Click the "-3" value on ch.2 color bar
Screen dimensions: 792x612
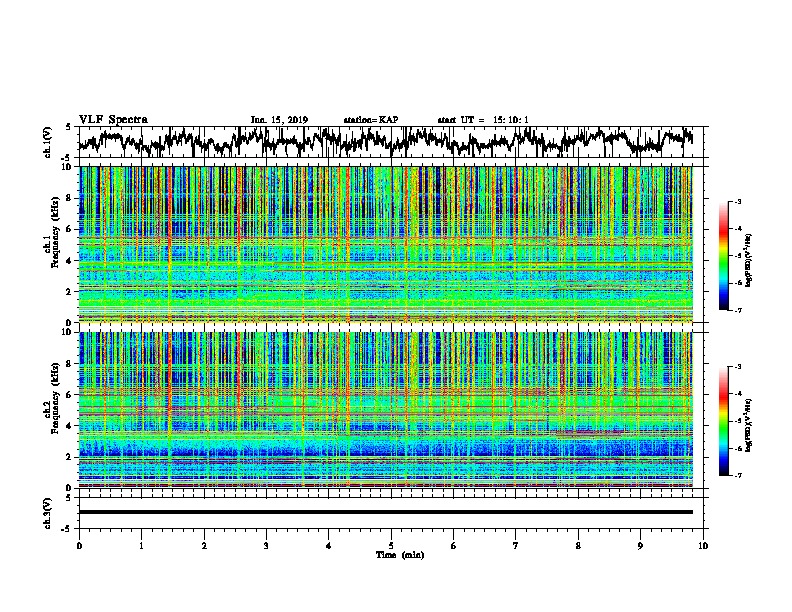pos(737,367)
